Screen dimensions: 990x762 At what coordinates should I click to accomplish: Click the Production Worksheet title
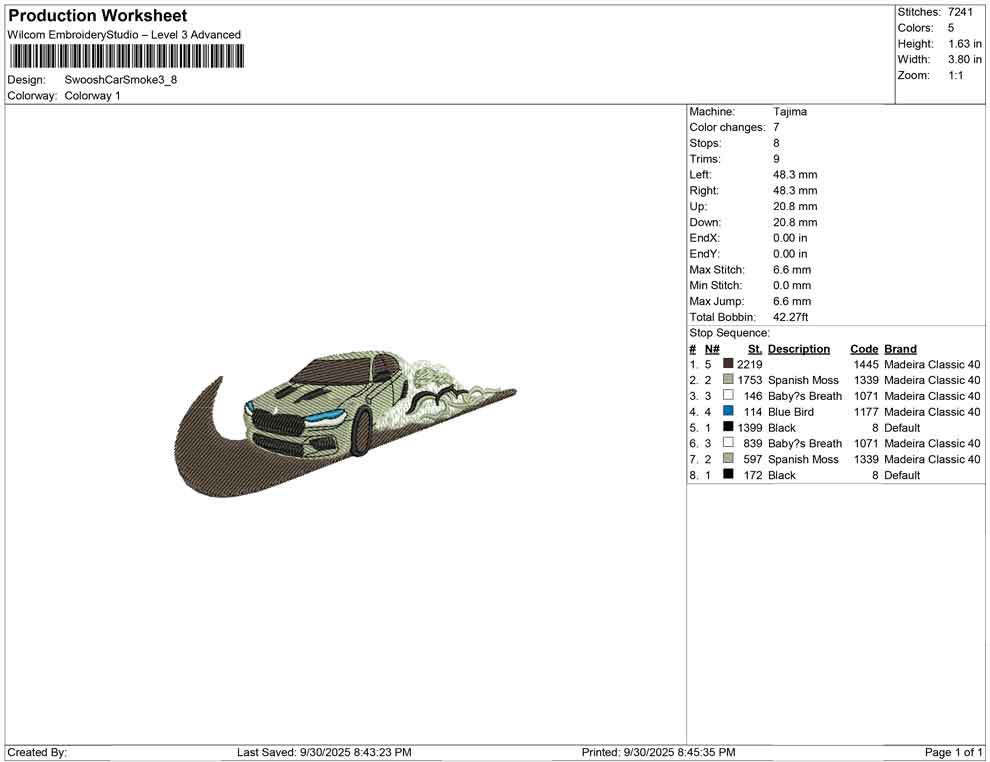click(x=97, y=16)
